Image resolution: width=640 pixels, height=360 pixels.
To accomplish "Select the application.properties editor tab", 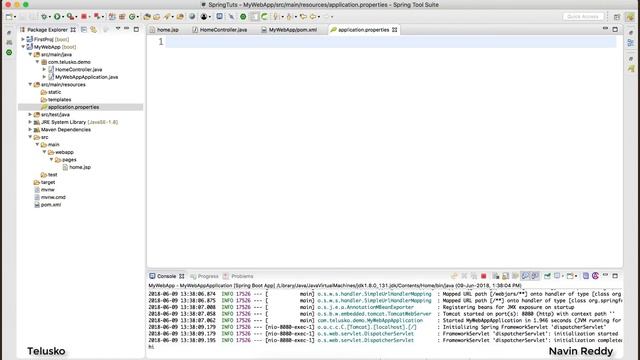I will click(363, 30).
